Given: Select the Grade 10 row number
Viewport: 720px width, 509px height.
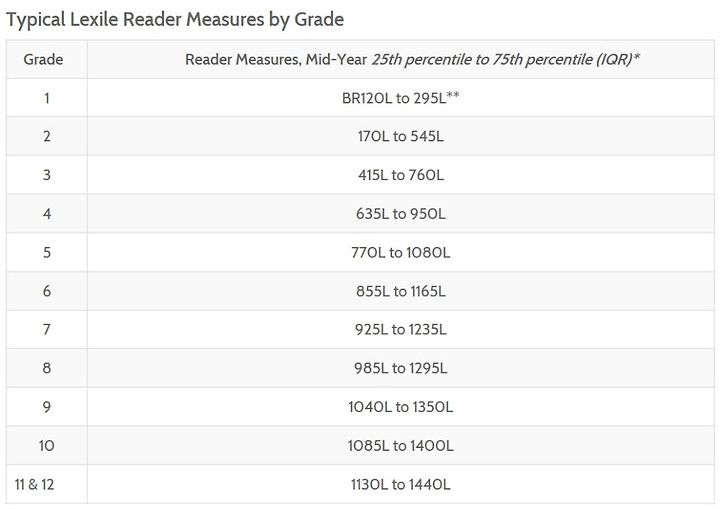Looking at the screenshot, I should [46, 446].
